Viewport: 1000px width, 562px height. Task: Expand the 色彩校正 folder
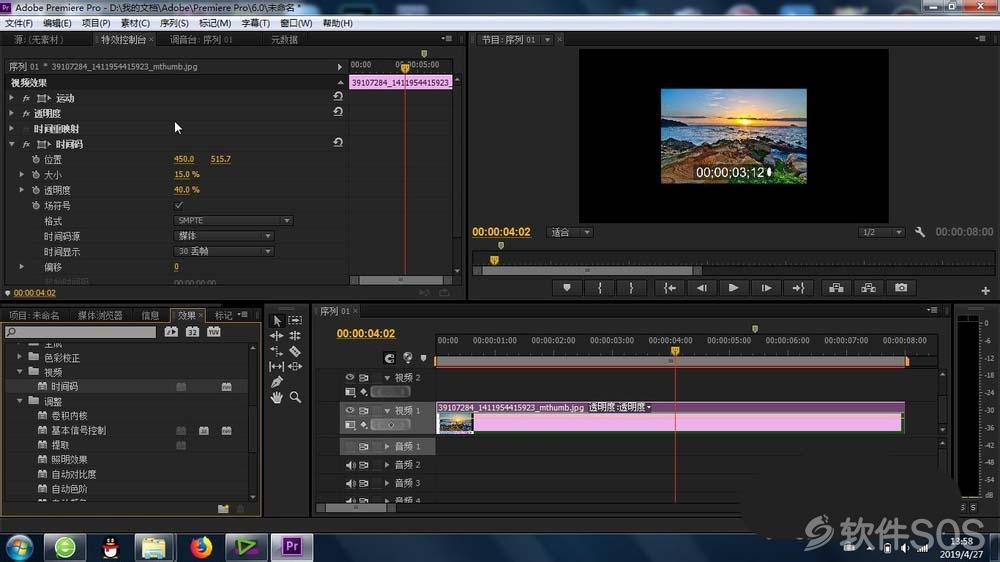pos(19,357)
